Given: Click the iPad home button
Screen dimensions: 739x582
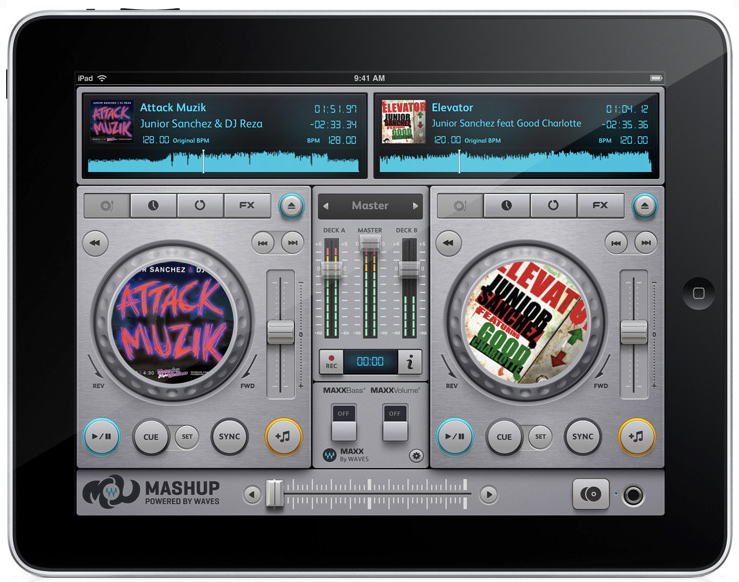Looking at the screenshot, I should (x=698, y=293).
